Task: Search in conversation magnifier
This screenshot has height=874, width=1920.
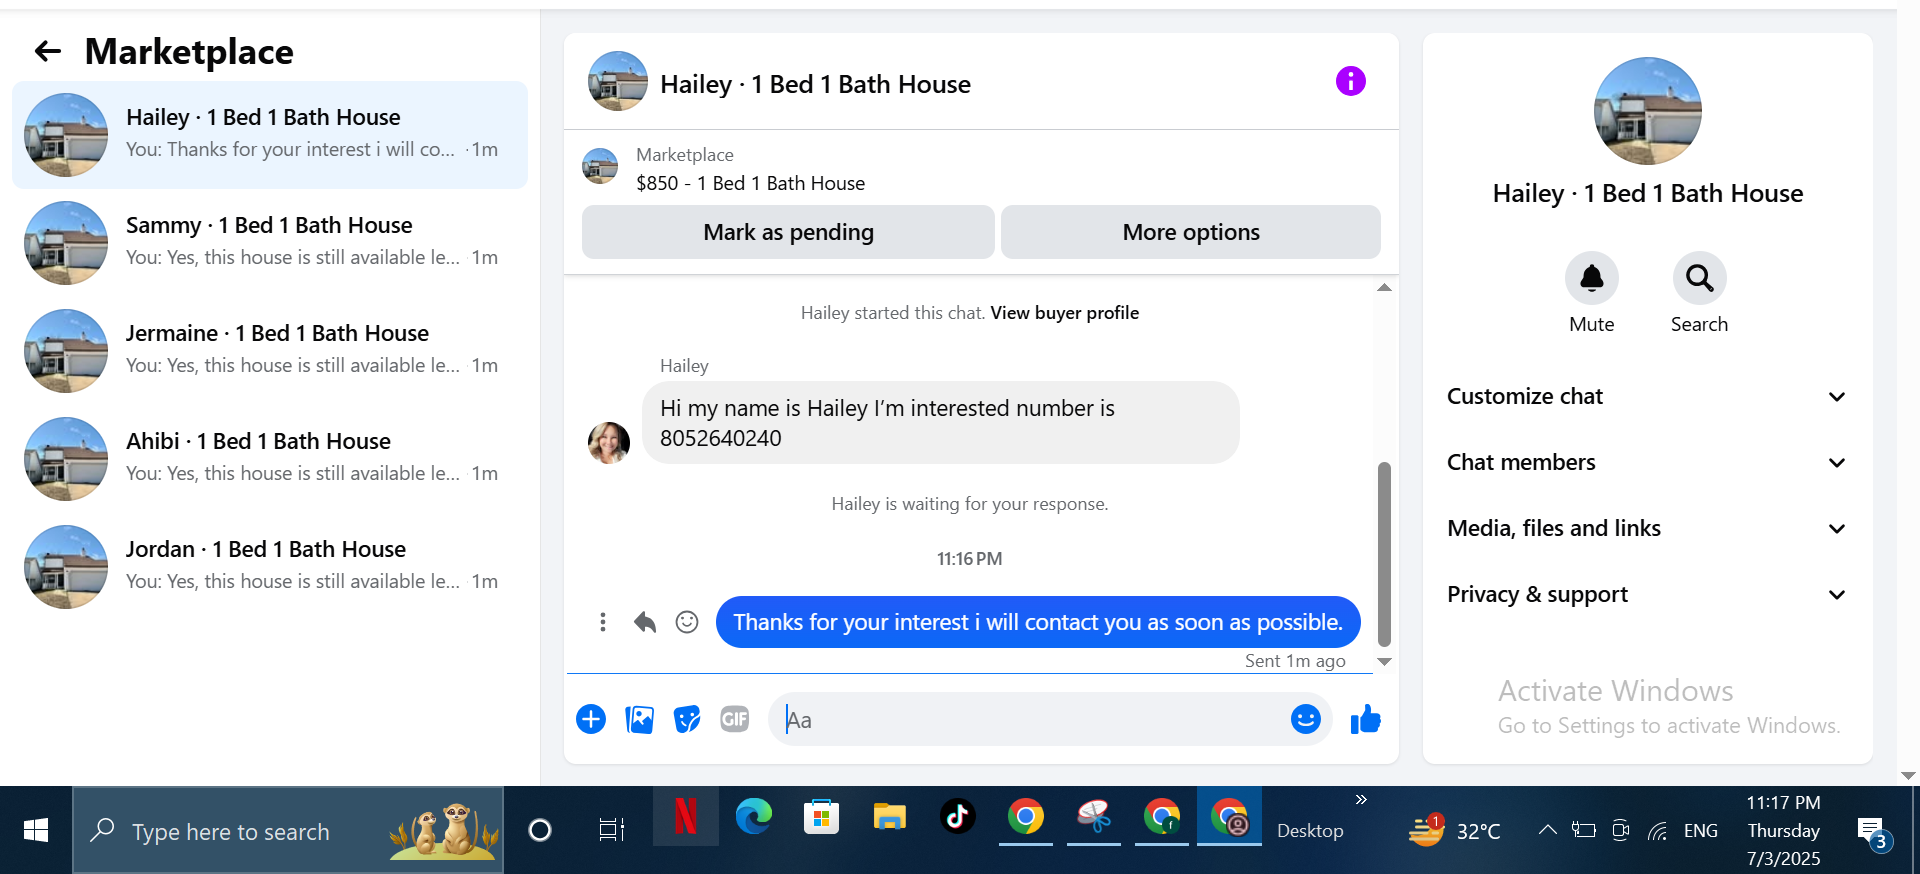Action: [x=1699, y=278]
